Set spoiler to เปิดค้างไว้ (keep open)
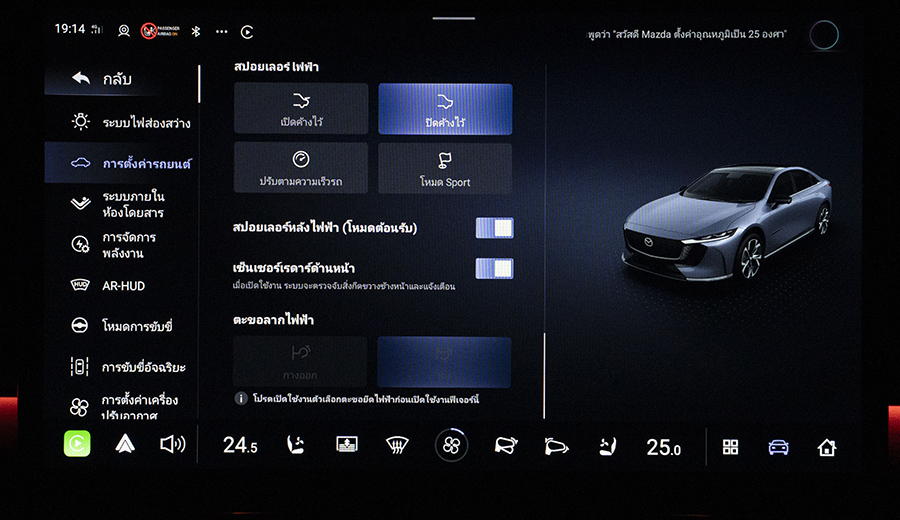The width and height of the screenshot is (900, 520). [301, 108]
